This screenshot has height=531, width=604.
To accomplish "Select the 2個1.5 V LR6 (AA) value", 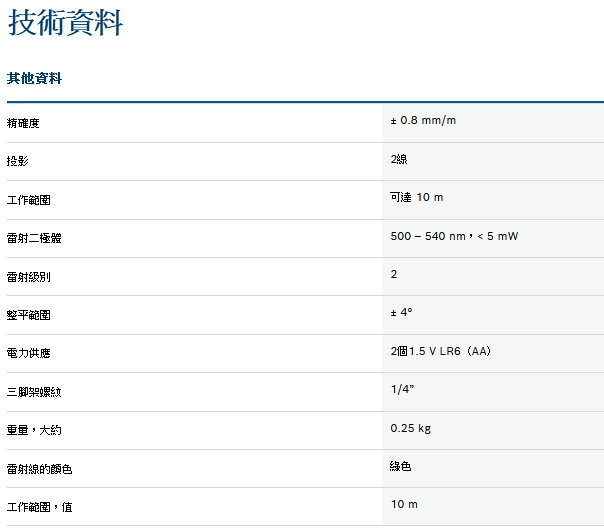I will pyautogui.click(x=440, y=351).
